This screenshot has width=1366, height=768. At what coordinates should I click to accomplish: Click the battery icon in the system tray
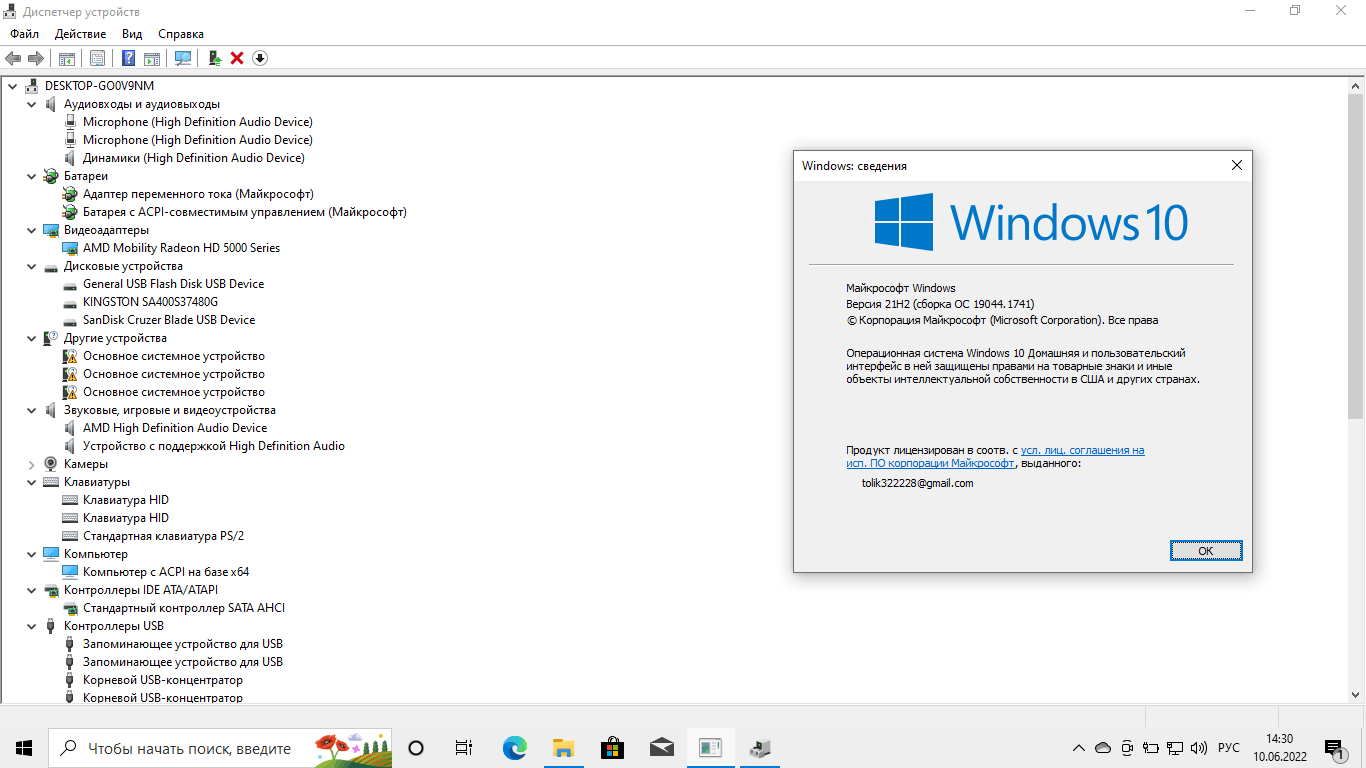coord(1151,748)
